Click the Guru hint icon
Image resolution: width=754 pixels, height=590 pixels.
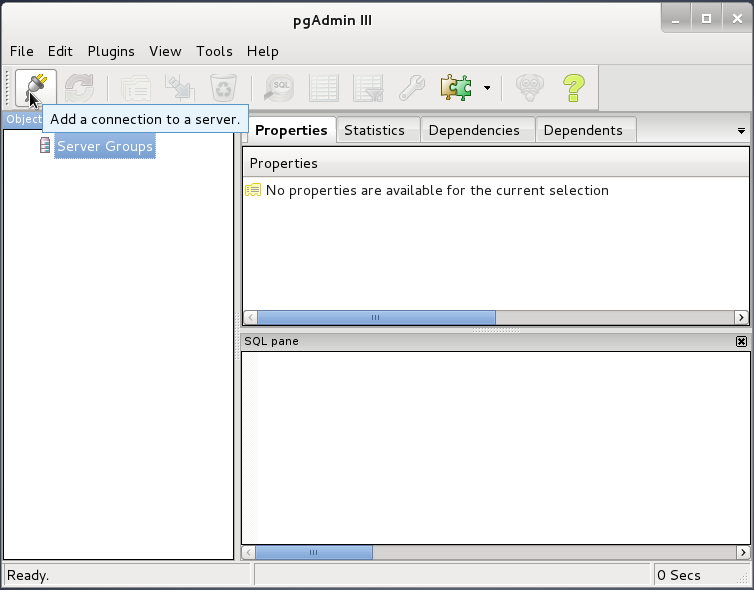[x=529, y=88]
